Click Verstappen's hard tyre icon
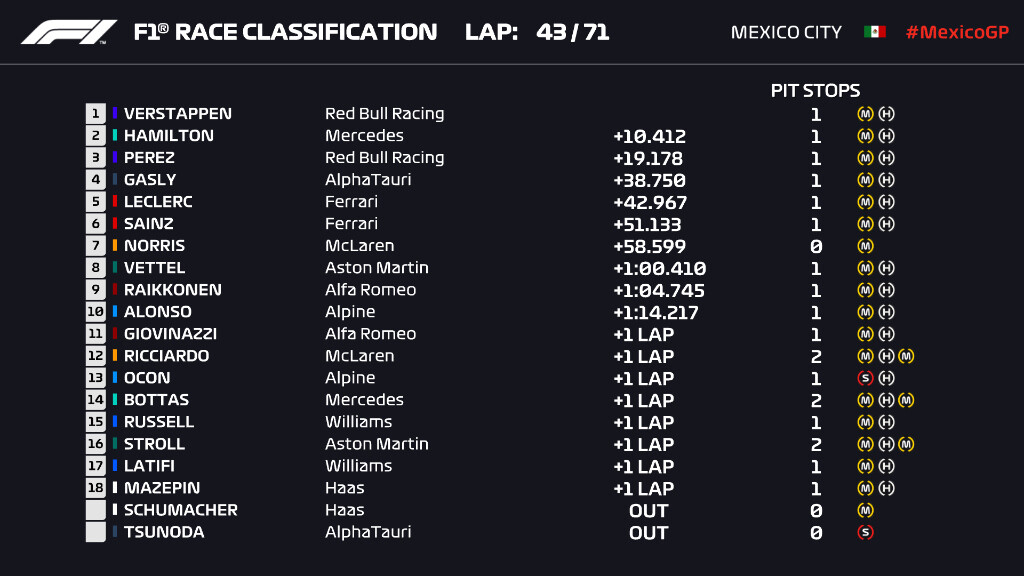Viewport: 1024px width, 576px height. (886, 114)
